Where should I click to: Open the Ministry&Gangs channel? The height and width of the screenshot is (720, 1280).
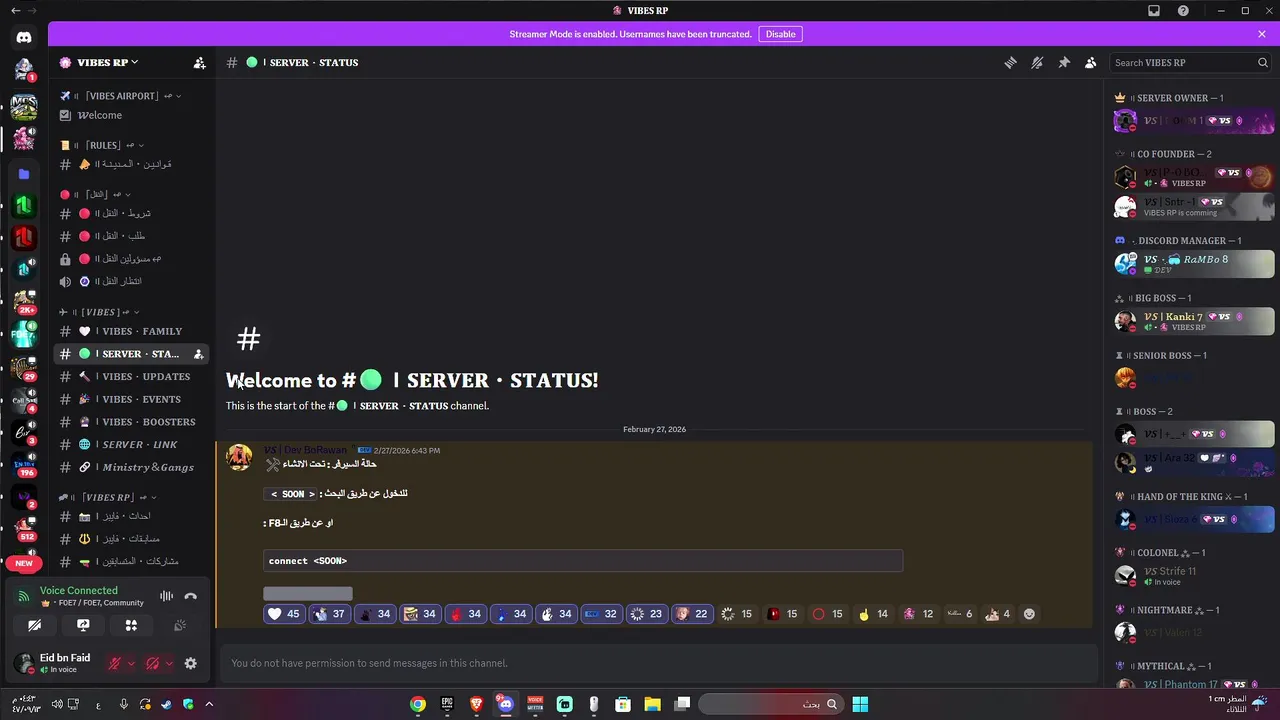click(131, 467)
